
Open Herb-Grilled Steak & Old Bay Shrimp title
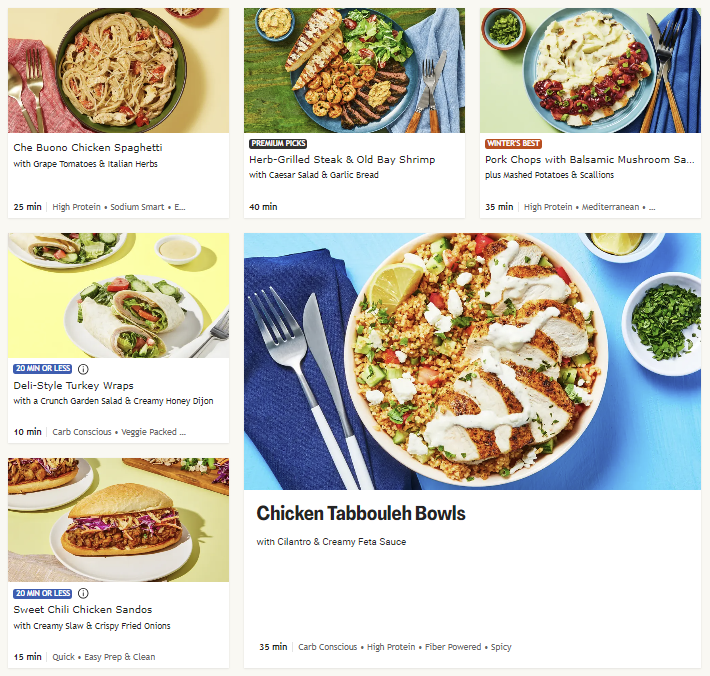(x=342, y=159)
